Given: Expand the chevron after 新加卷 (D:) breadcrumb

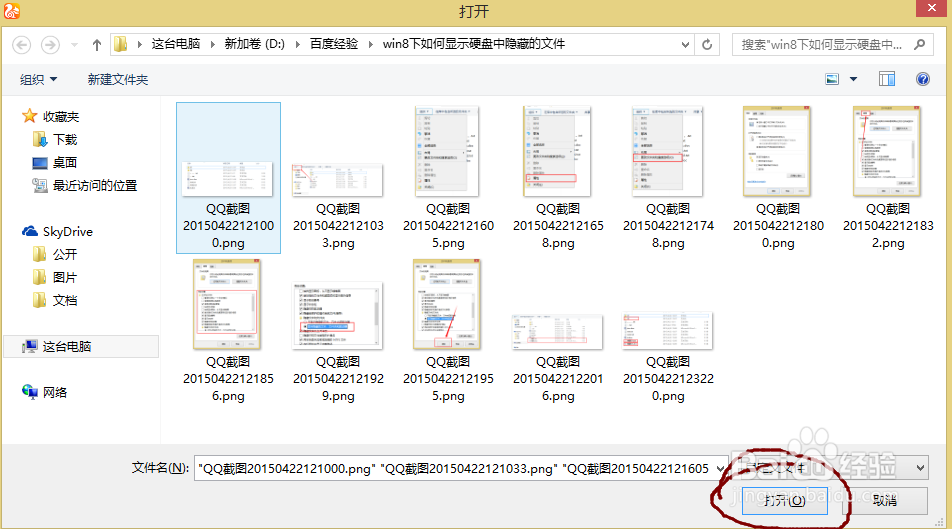Looking at the screenshot, I should tap(298, 44).
